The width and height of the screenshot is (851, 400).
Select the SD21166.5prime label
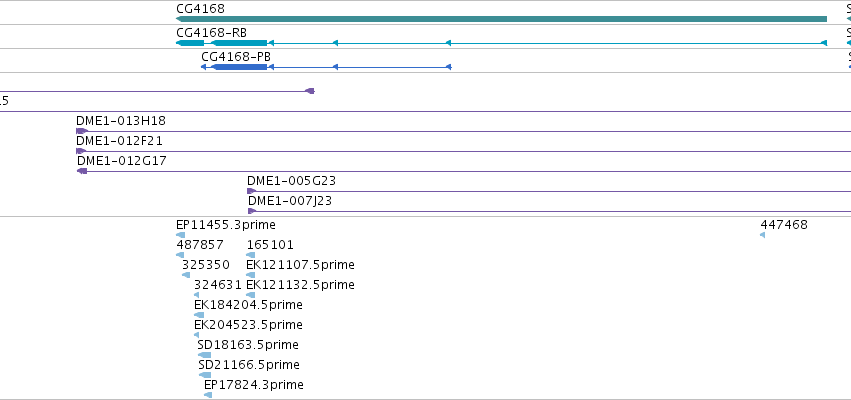click(249, 365)
